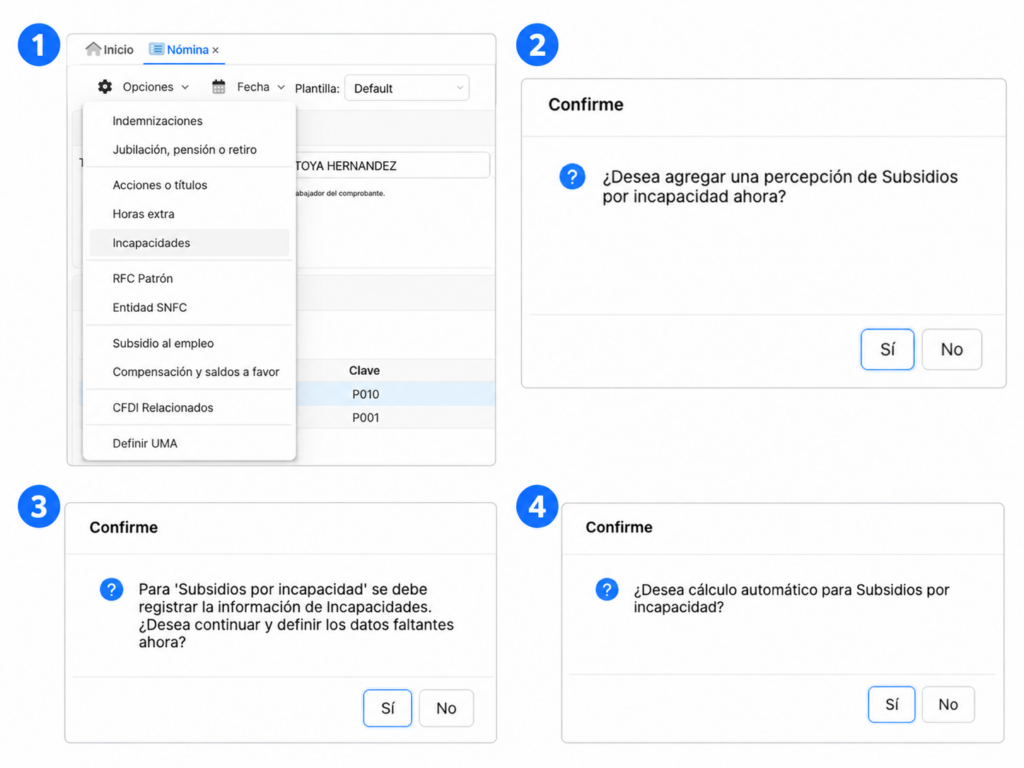Close the Nómina tab

pyautogui.click(x=216, y=50)
